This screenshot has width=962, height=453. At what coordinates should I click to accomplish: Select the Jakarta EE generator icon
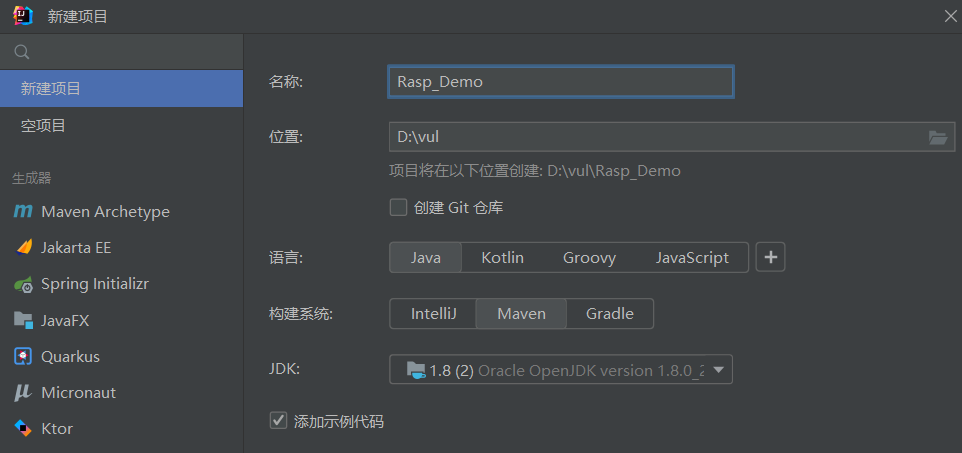point(23,248)
